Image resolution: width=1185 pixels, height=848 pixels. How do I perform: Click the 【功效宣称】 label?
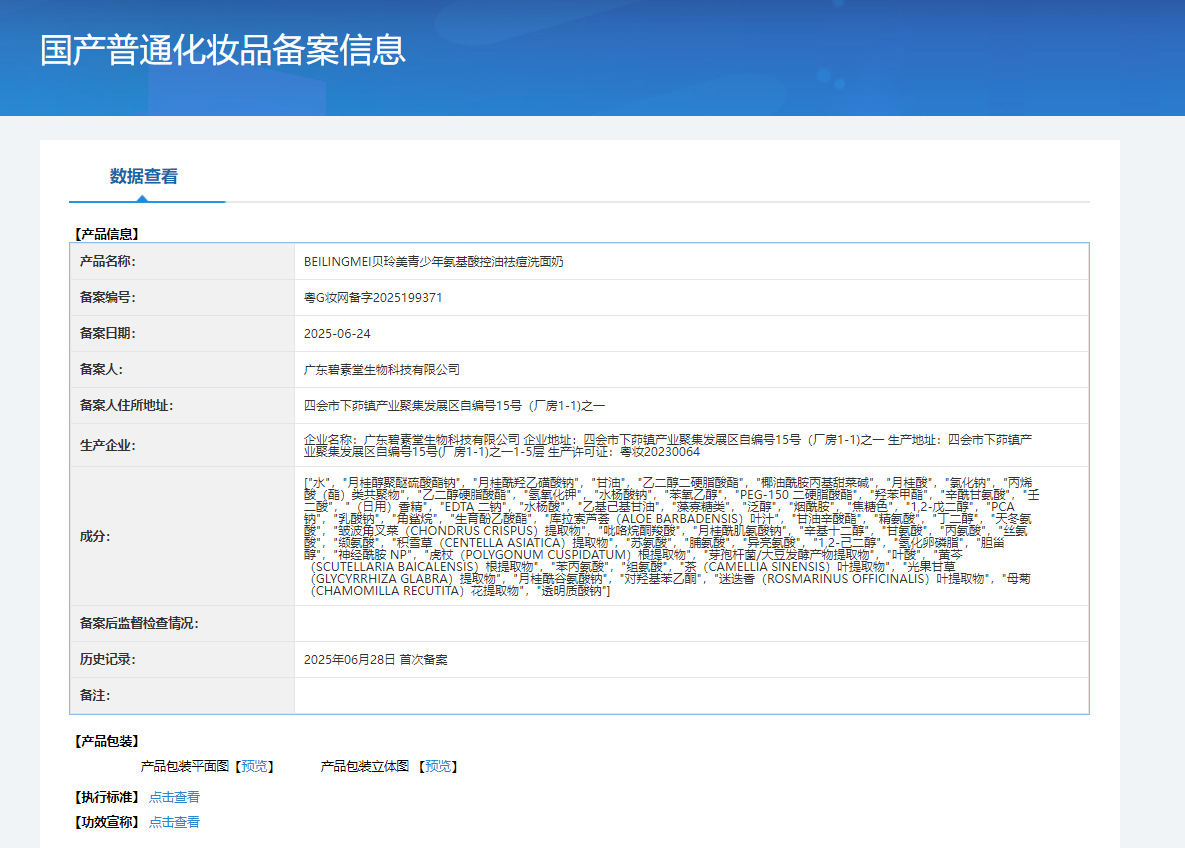107,822
